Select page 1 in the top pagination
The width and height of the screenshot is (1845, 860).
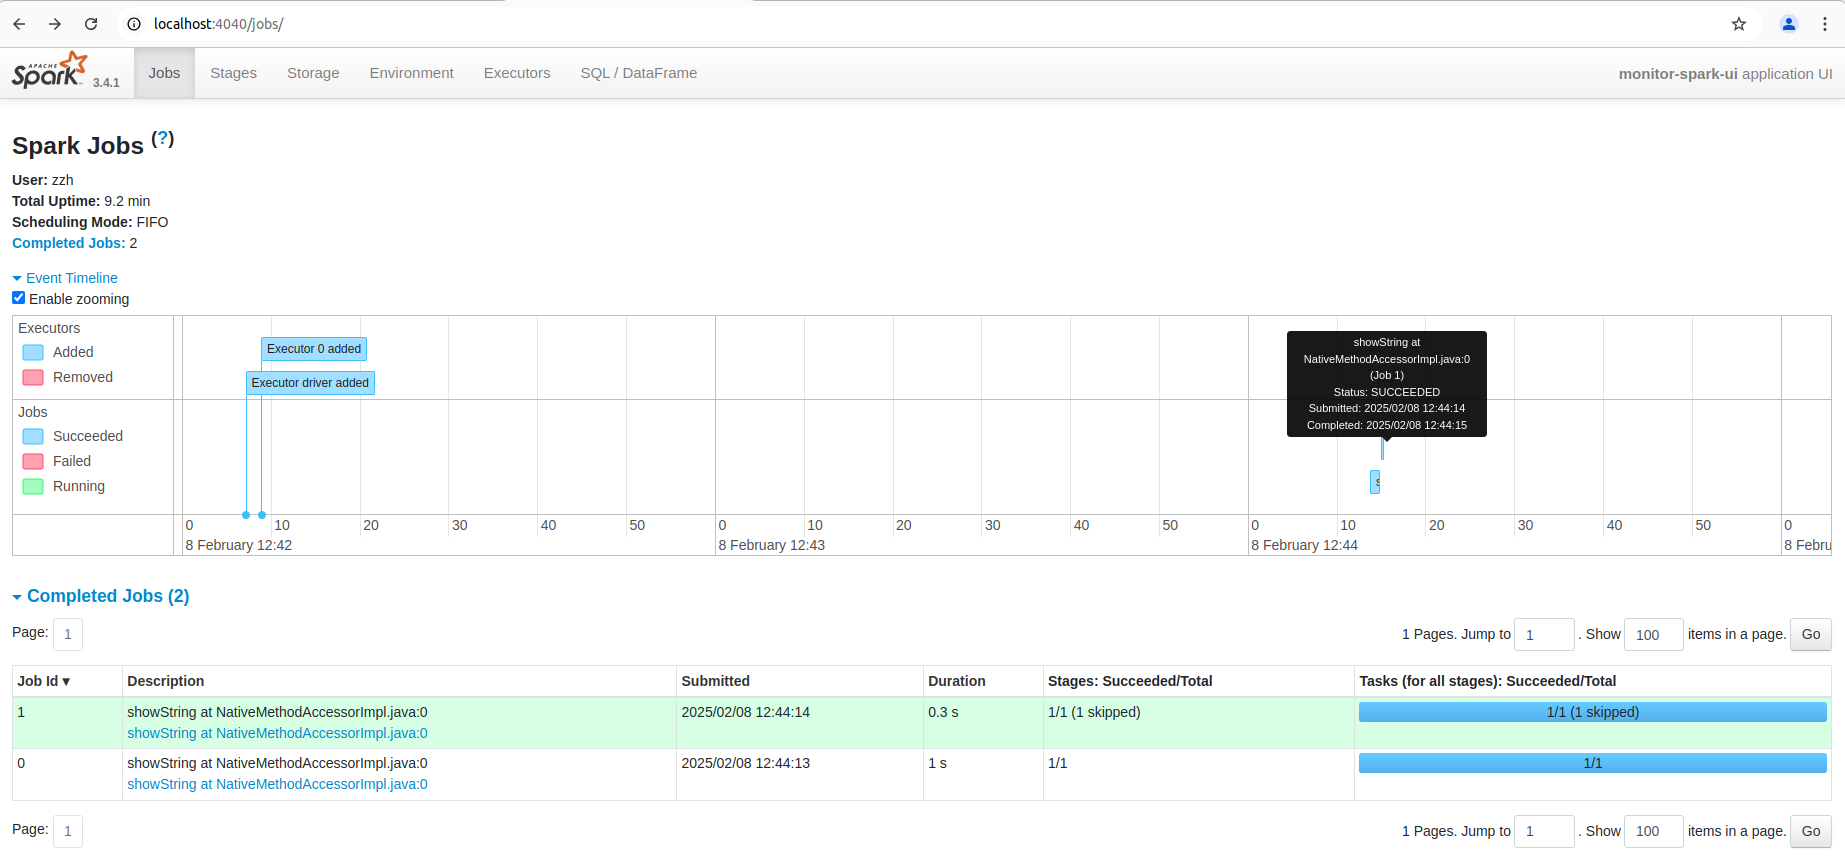[x=68, y=634]
